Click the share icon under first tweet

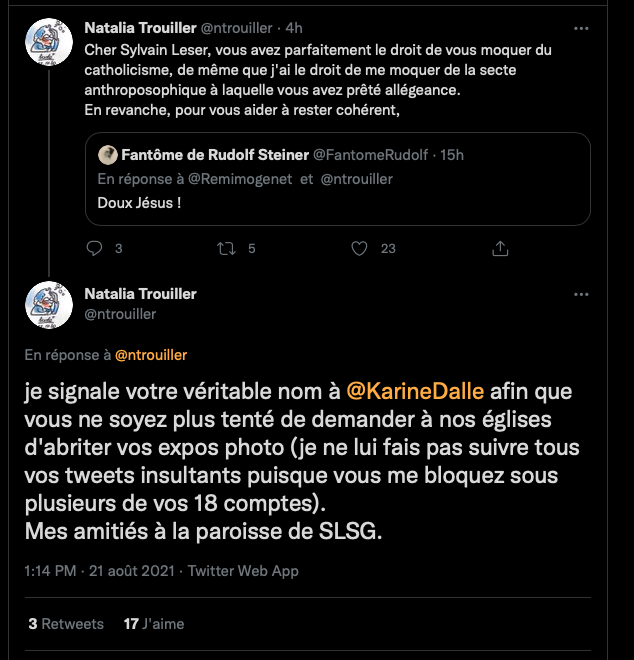(x=501, y=249)
